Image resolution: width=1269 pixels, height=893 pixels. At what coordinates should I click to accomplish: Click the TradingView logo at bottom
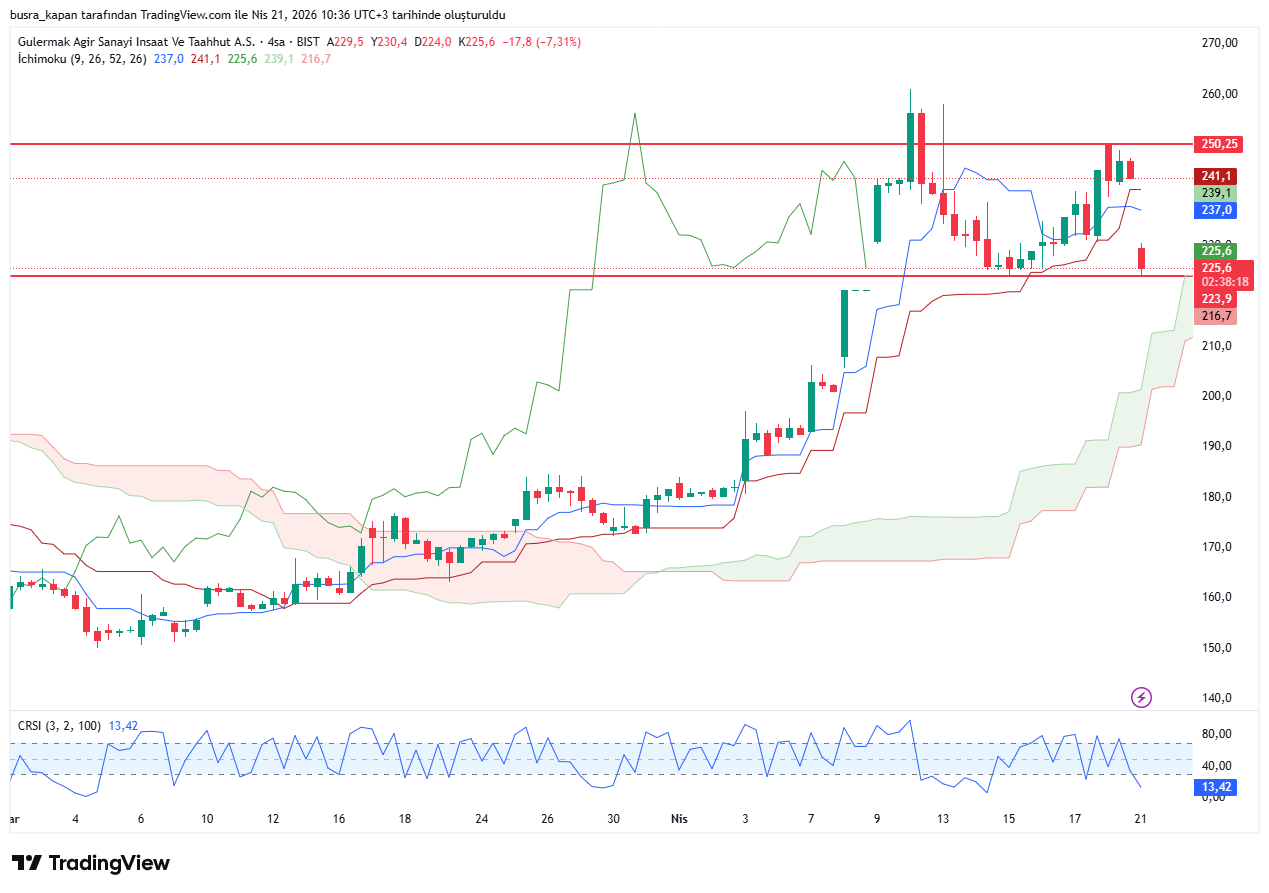coord(91,863)
